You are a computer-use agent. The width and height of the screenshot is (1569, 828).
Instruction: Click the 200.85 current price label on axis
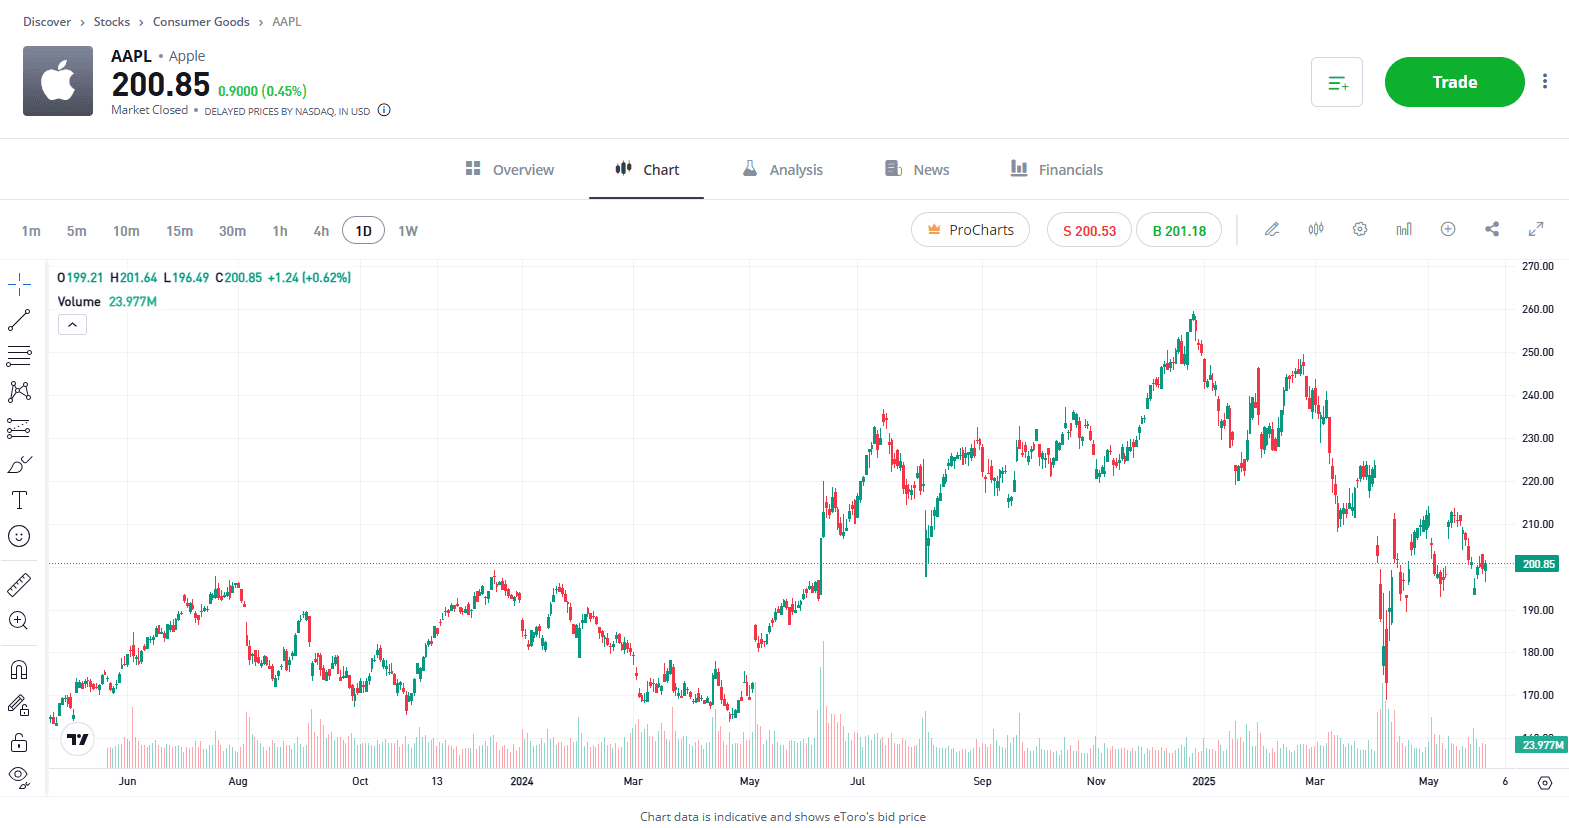1538,564
